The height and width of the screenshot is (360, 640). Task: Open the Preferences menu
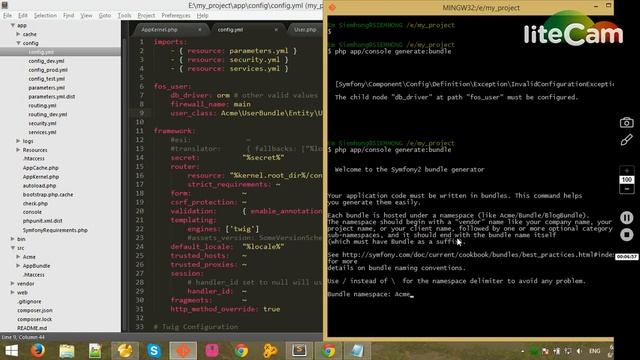coord(176,16)
